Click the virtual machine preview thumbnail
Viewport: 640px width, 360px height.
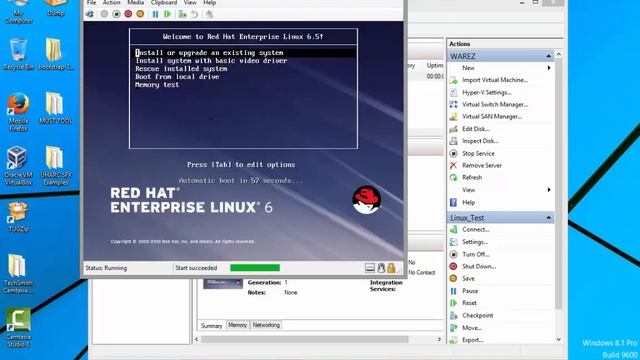tap(223, 284)
